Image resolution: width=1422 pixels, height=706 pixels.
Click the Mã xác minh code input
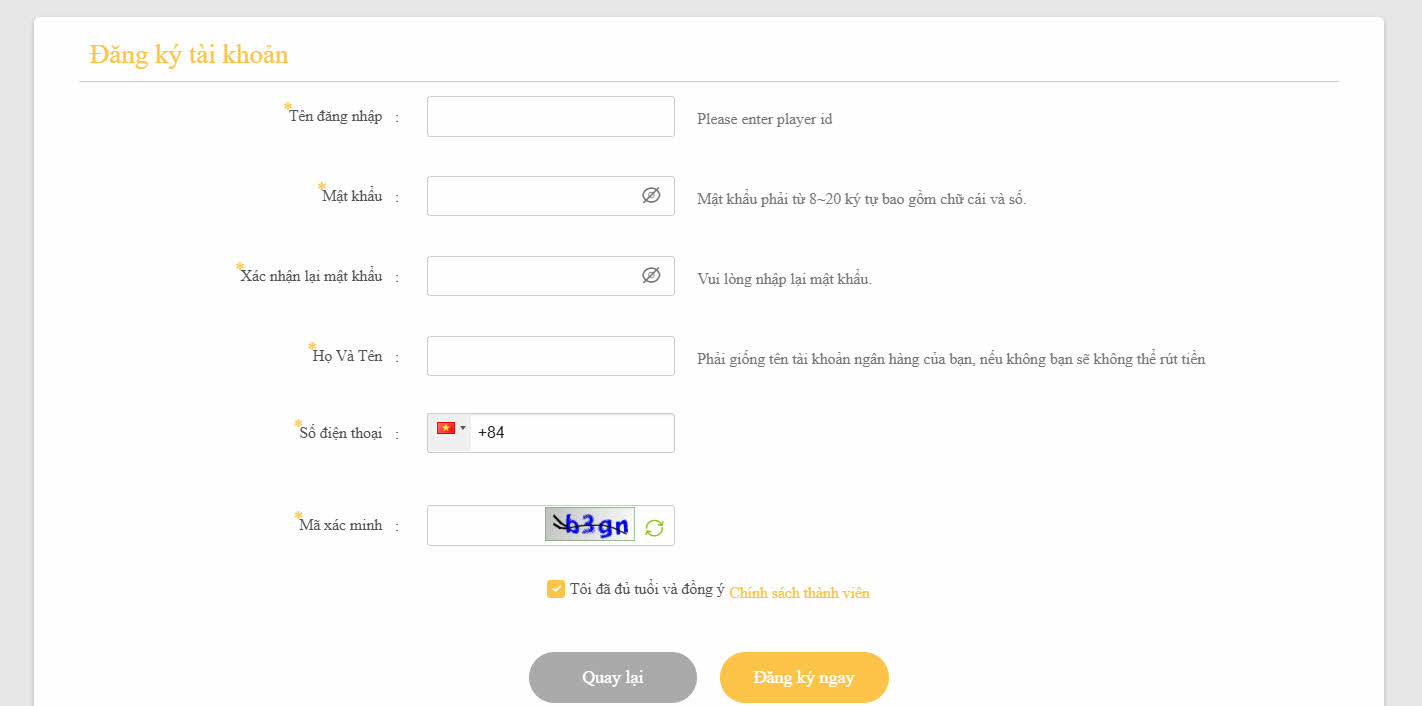pyautogui.click(x=485, y=526)
